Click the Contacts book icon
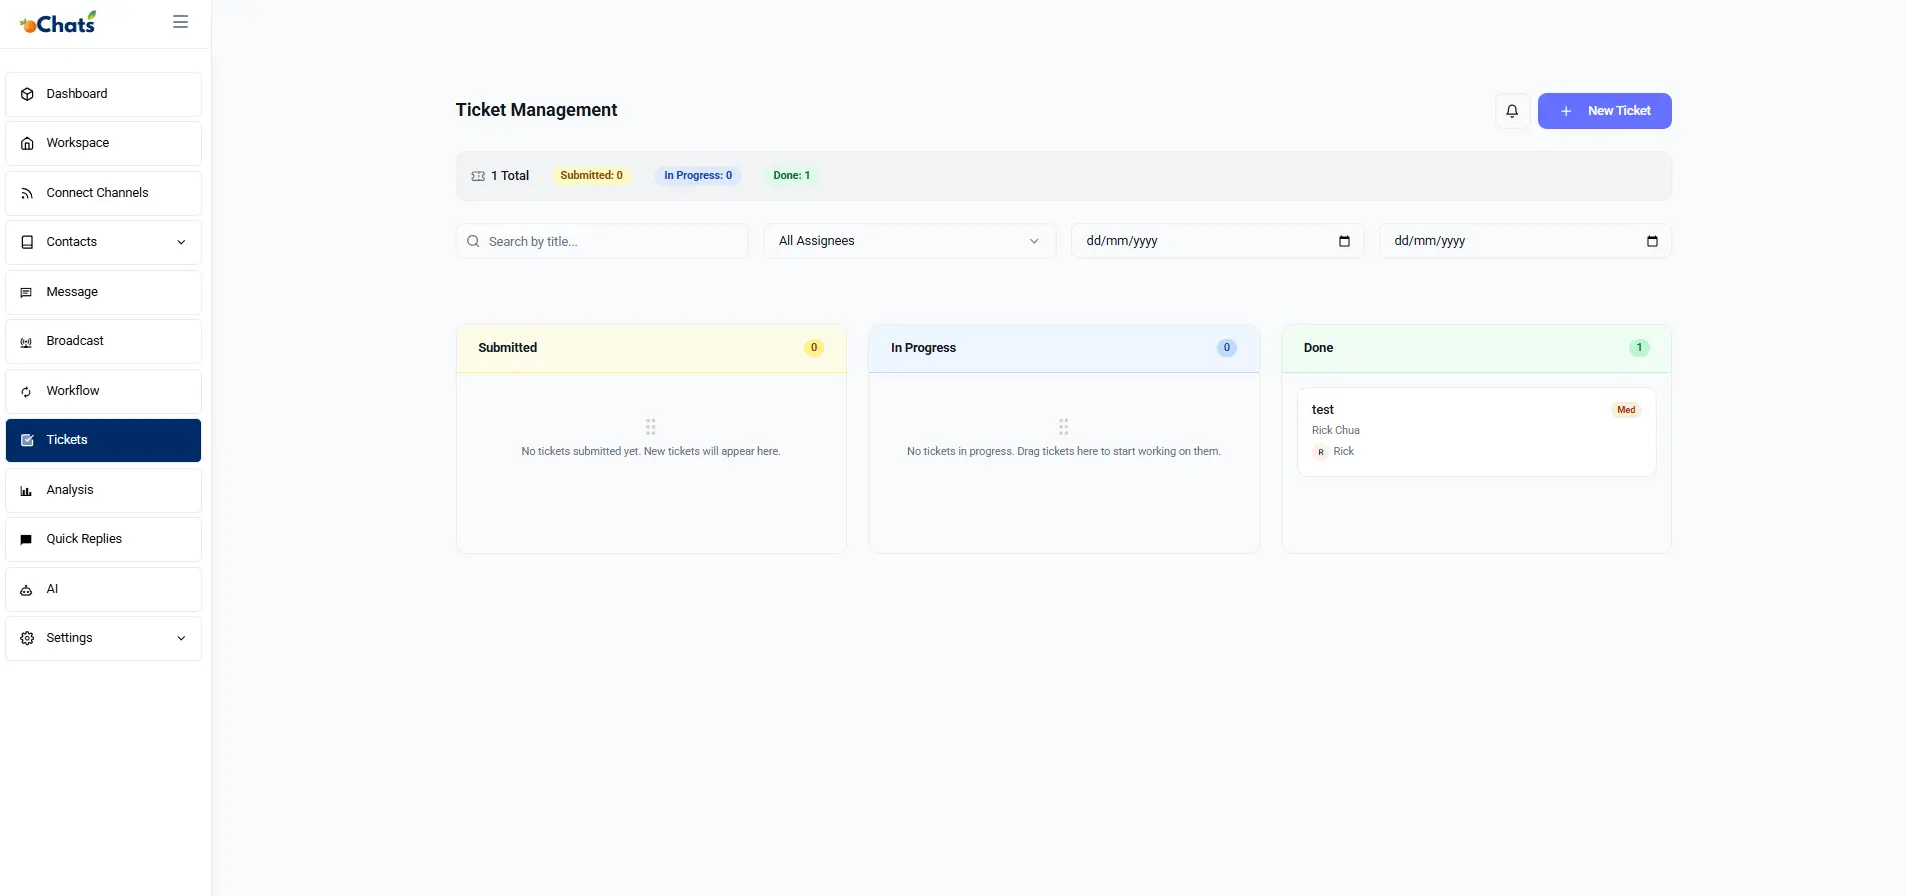The height and width of the screenshot is (896, 1907). 27,242
